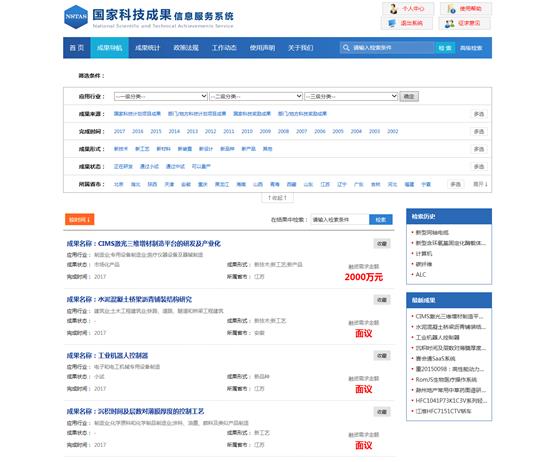The height and width of the screenshot is (462, 554).
Task: Toggle multi-select for the completion year row
Action: tap(479, 131)
